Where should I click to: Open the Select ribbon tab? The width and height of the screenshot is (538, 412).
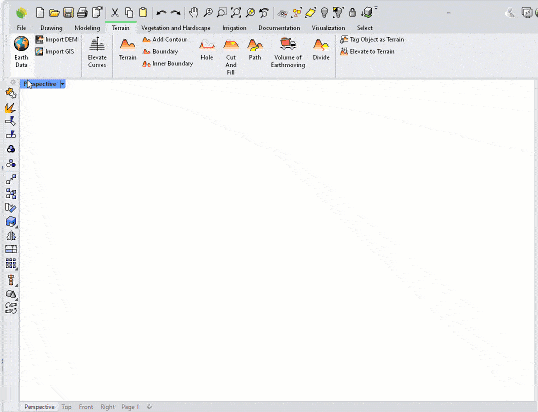364,28
